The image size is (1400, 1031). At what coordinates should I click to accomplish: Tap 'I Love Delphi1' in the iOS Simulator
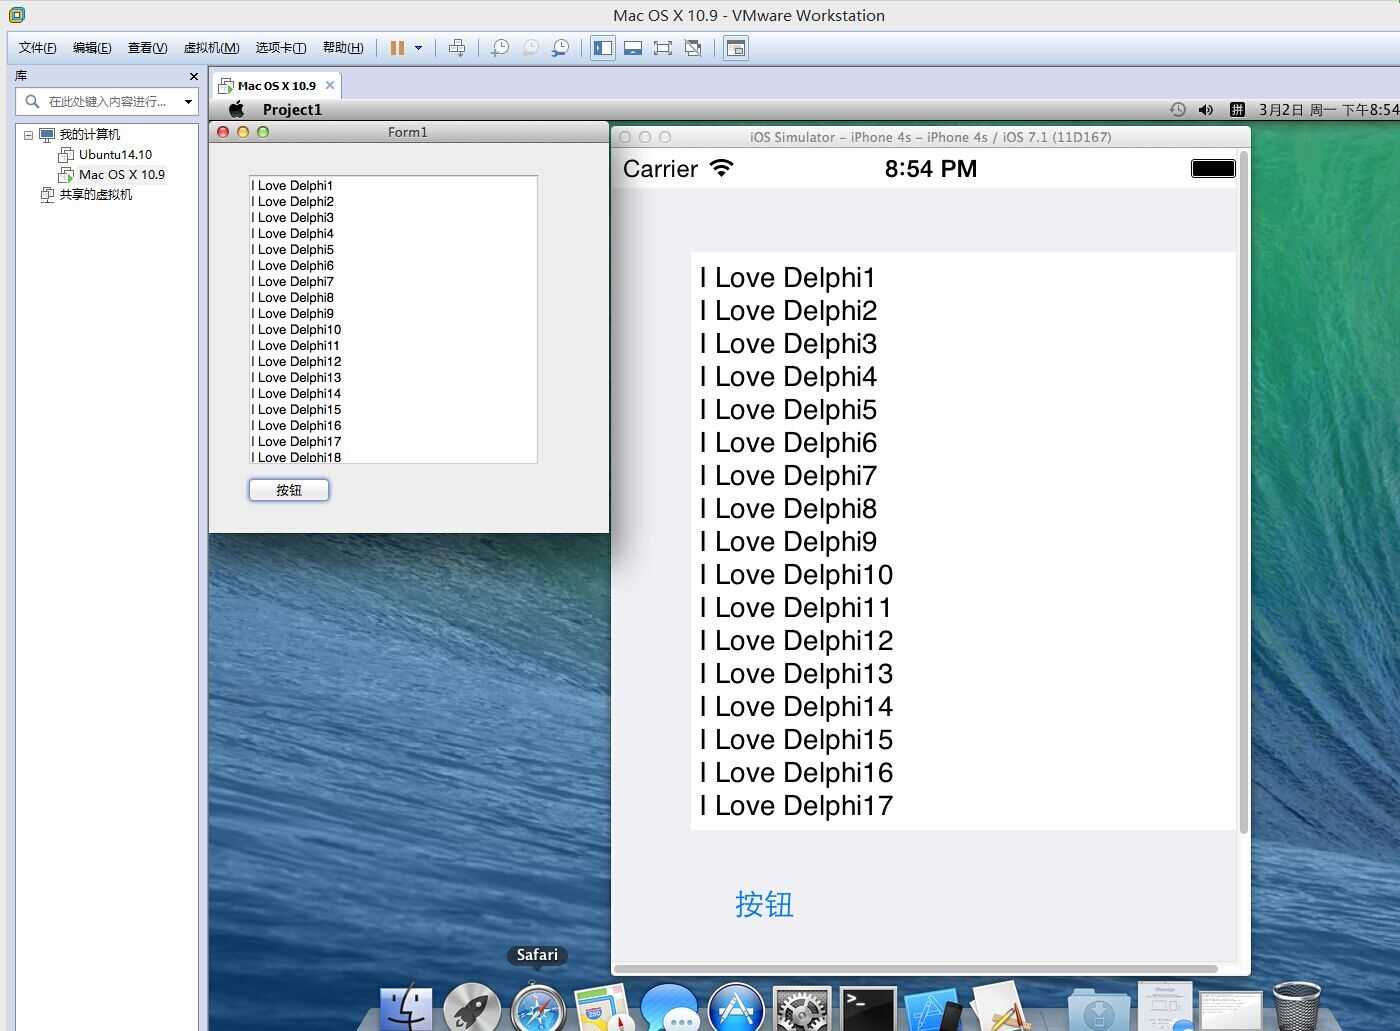[787, 278]
